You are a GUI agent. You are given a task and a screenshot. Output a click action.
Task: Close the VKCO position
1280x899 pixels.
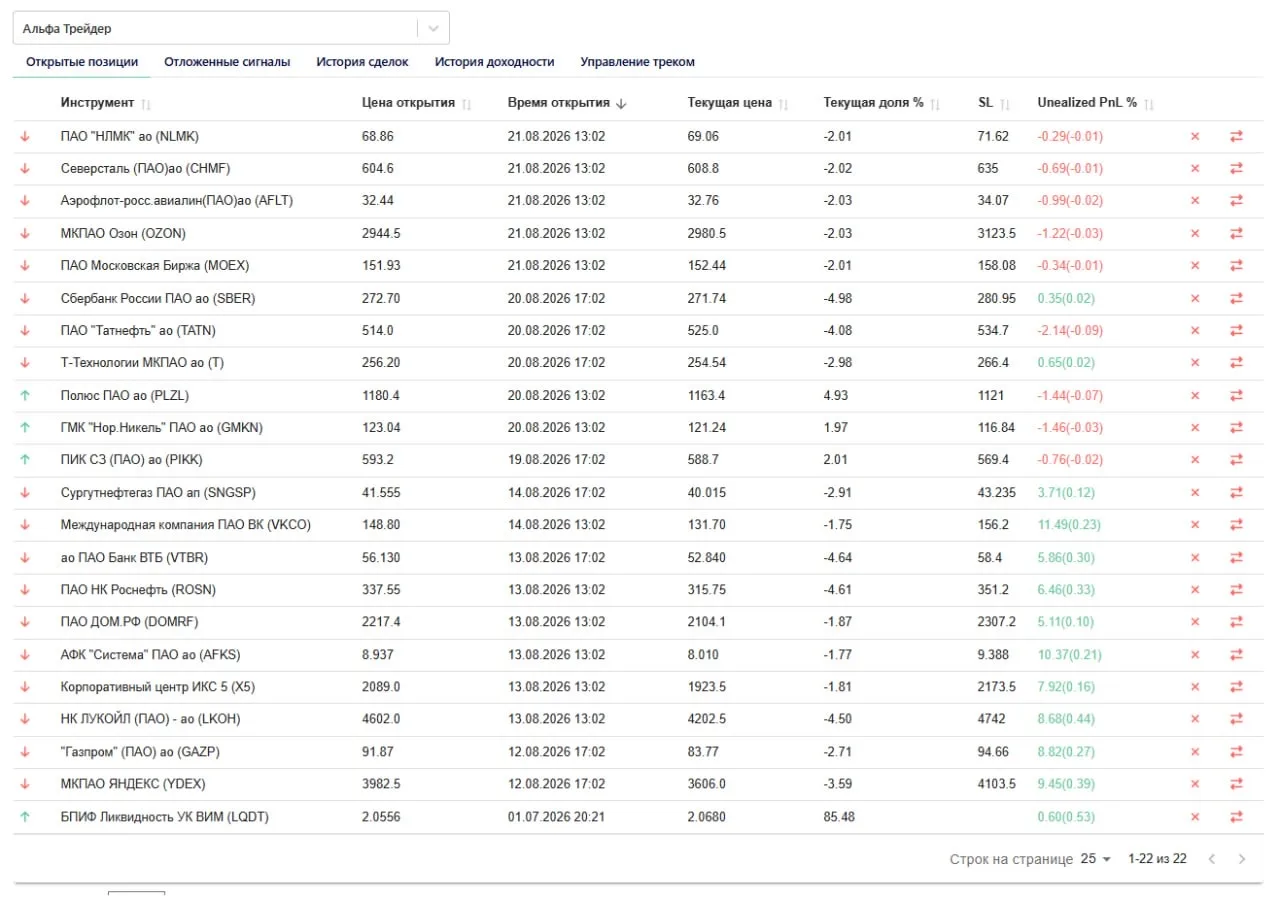pos(1194,525)
